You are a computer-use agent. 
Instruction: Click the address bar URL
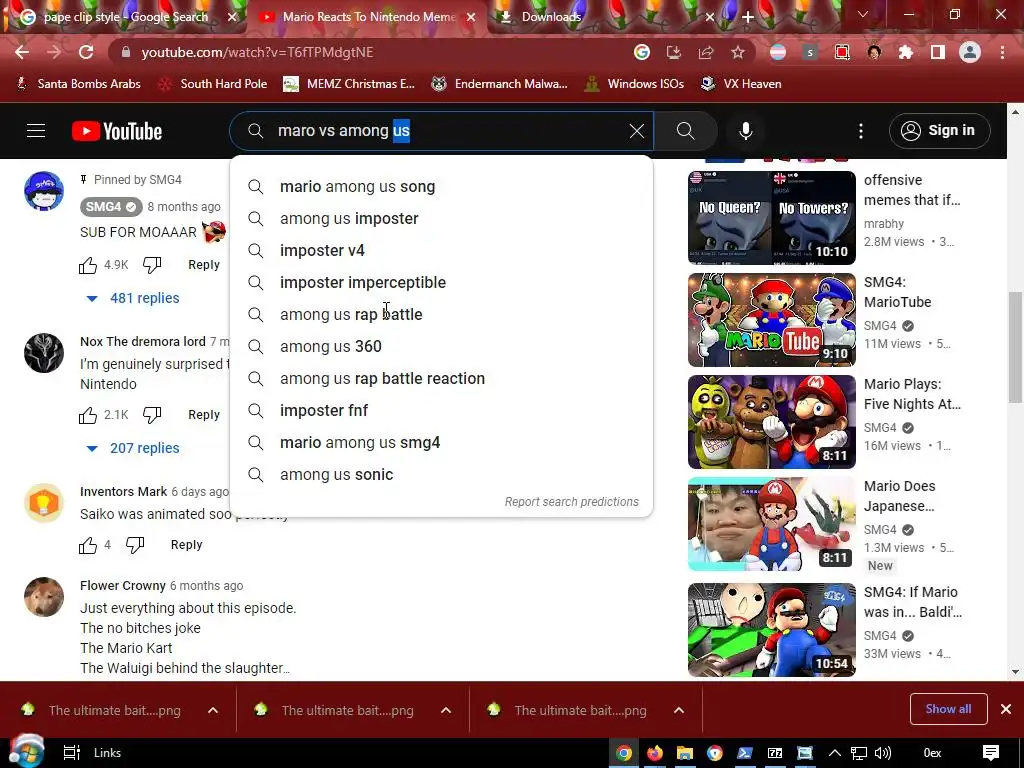257,52
